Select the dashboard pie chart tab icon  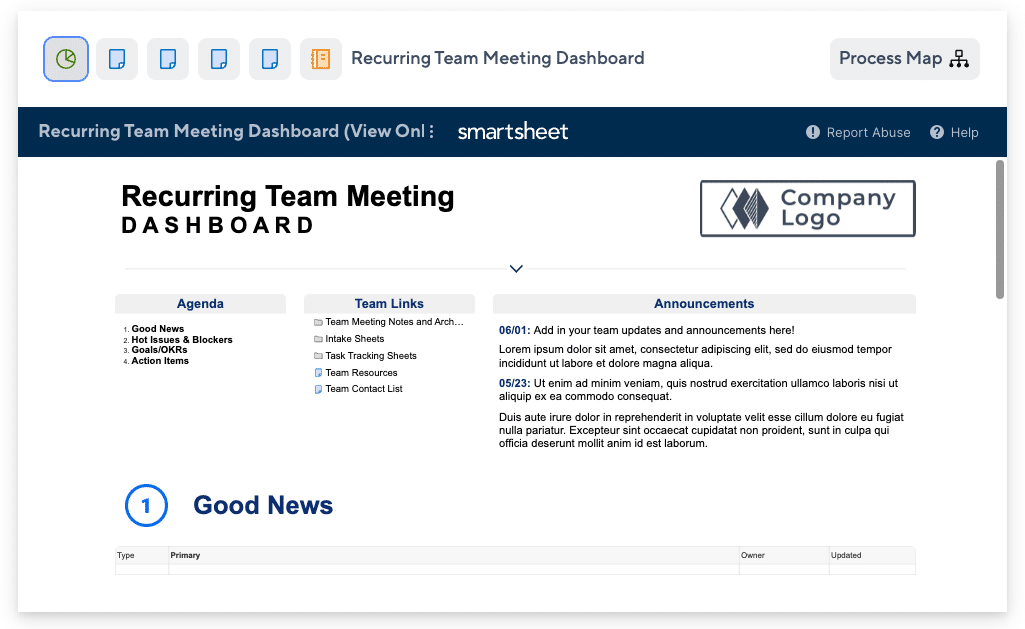point(65,59)
